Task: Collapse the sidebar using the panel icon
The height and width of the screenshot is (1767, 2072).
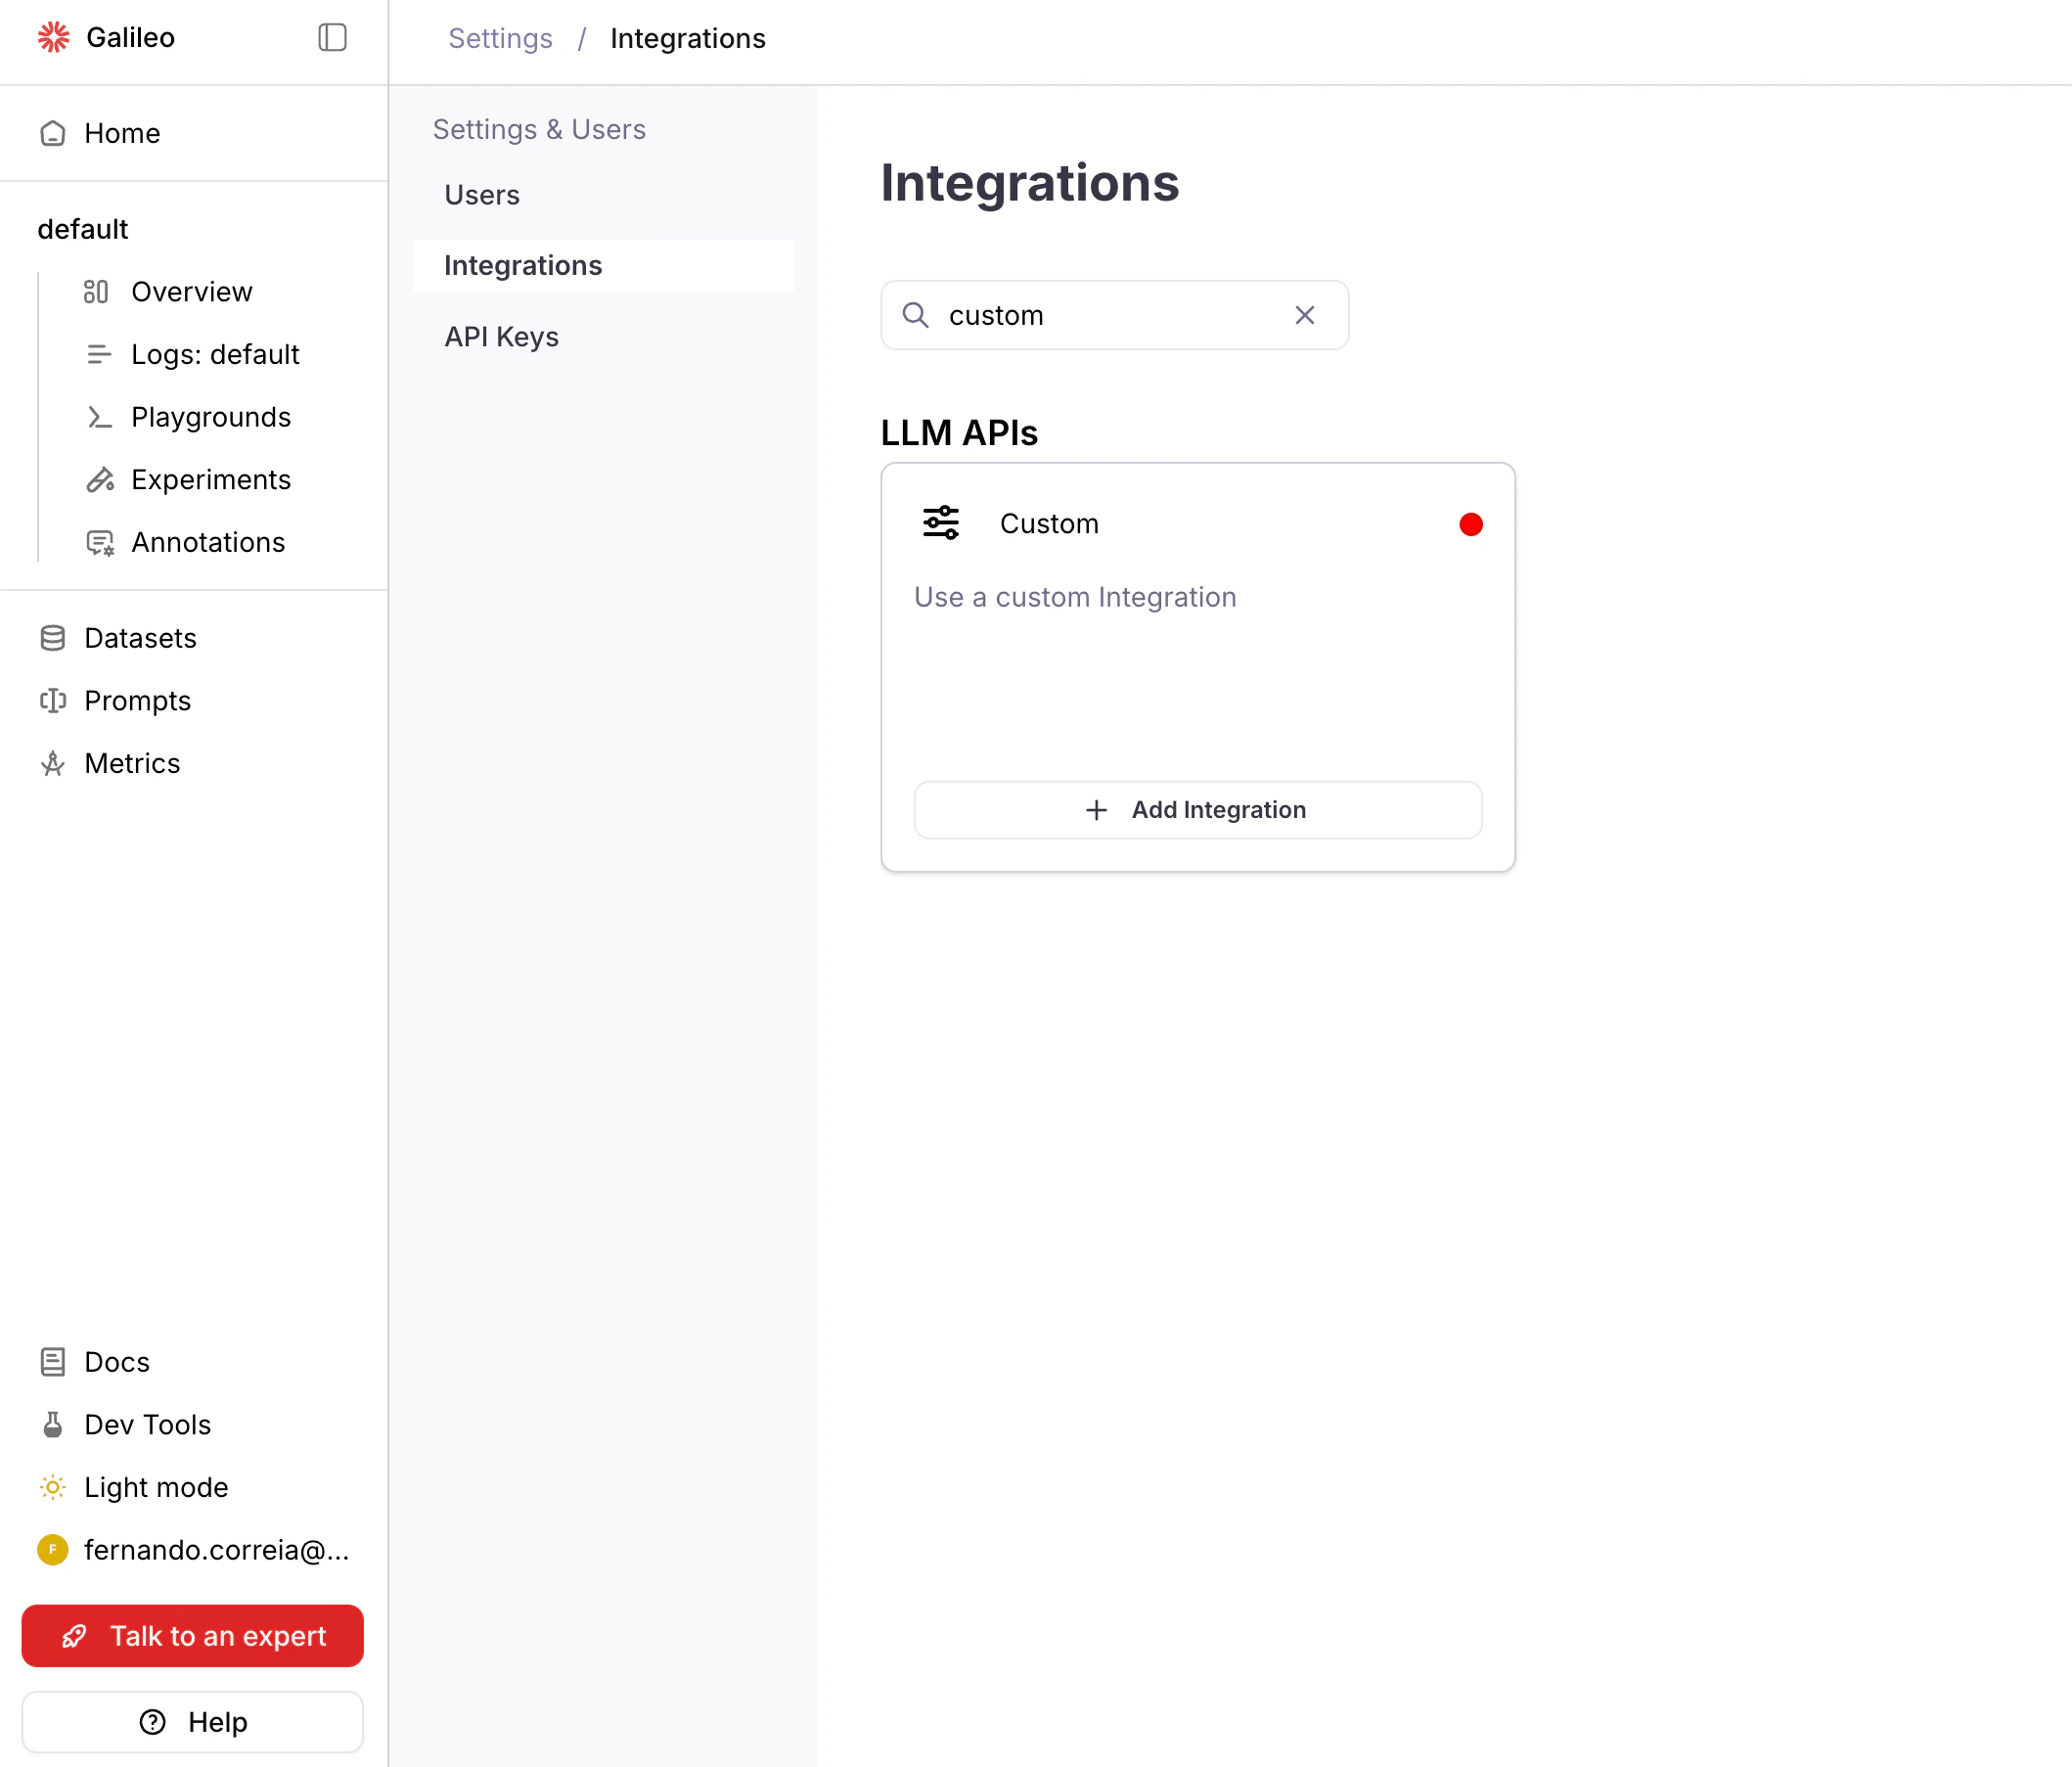Action: pyautogui.click(x=331, y=37)
